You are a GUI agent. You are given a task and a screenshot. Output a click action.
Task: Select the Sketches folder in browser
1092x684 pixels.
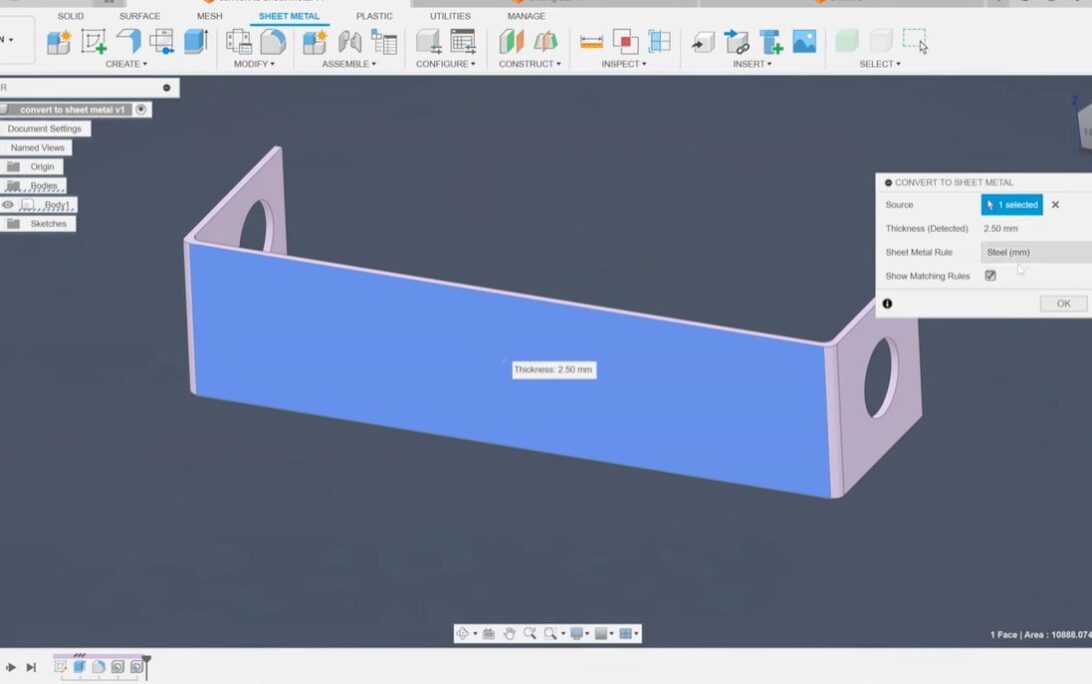47,224
